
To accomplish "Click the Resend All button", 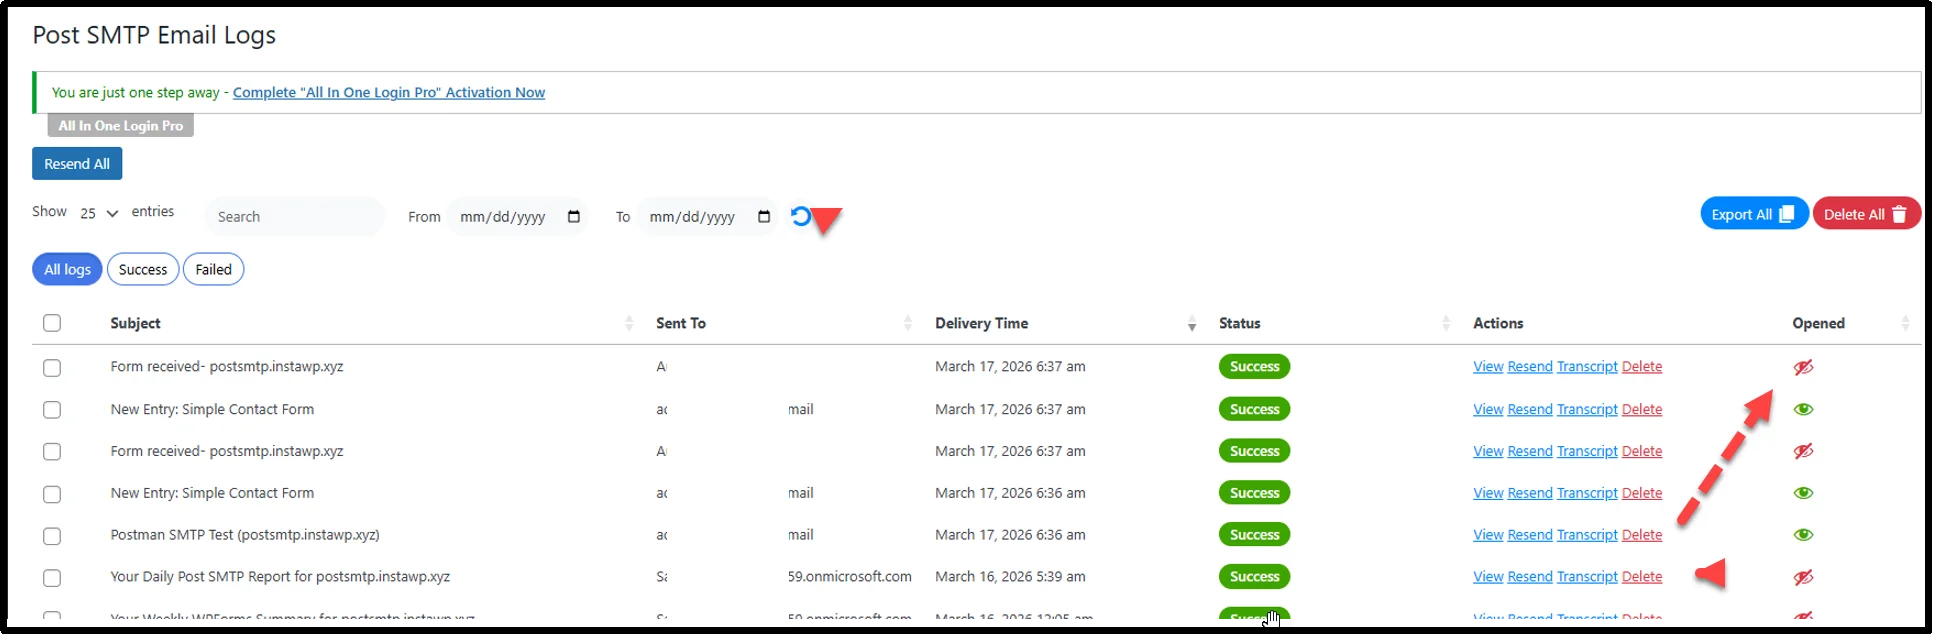I will (77, 164).
